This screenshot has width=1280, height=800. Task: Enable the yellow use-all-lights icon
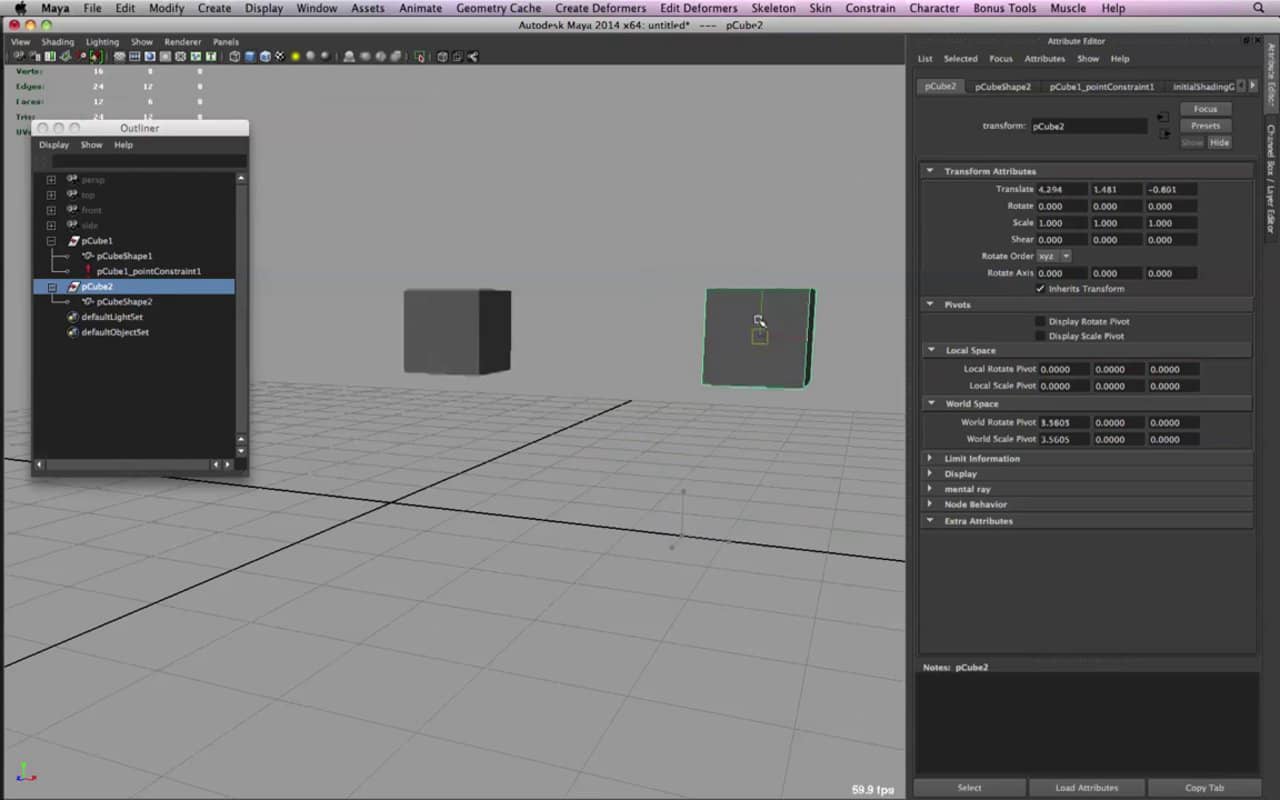[x=295, y=56]
